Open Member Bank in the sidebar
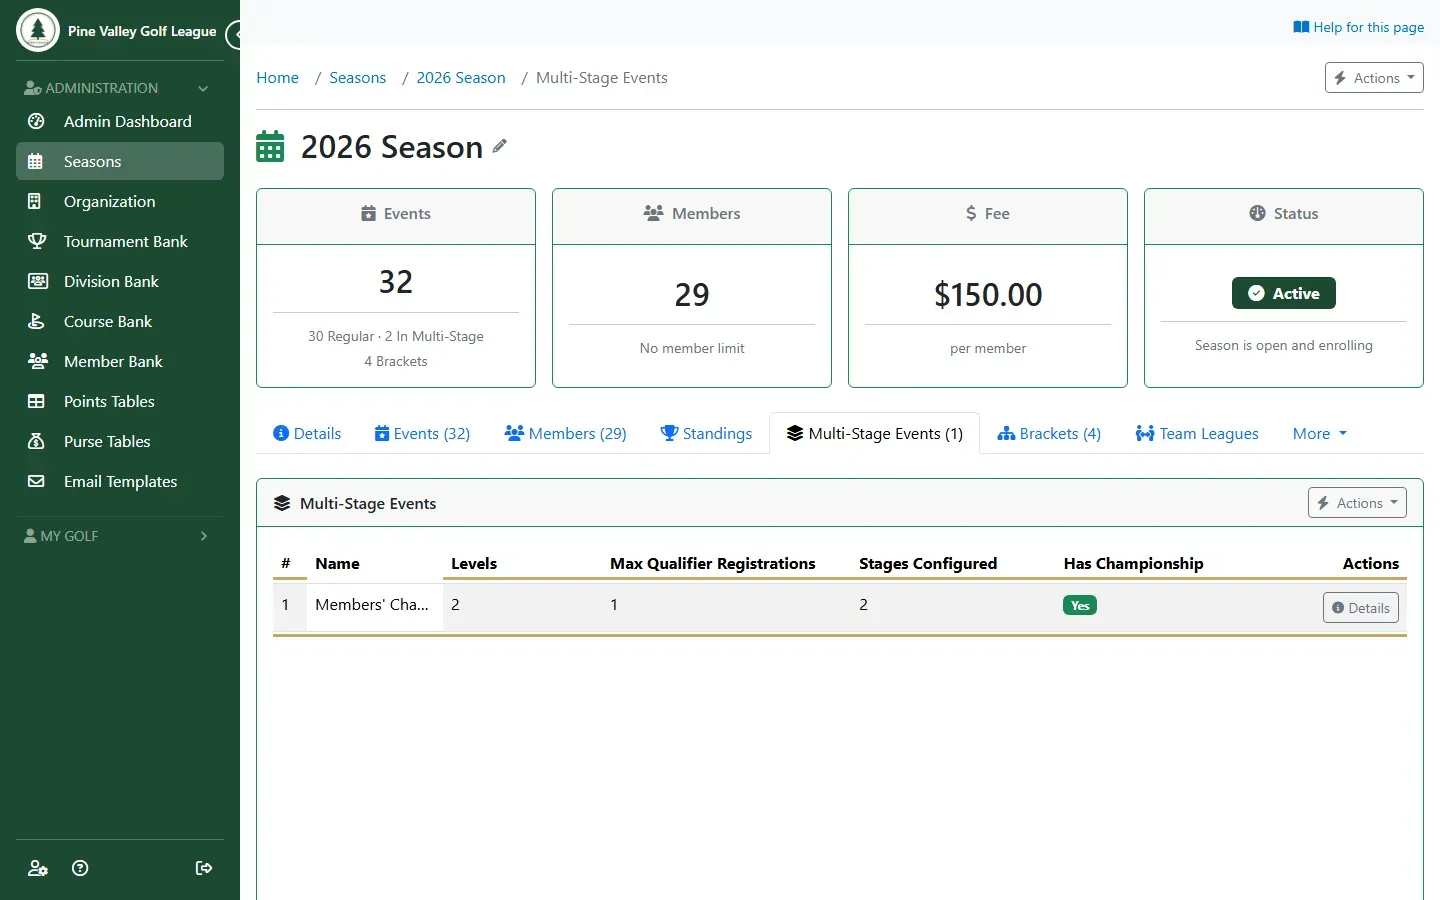Image resolution: width=1440 pixels, height=900 pixels. [120, 361]
